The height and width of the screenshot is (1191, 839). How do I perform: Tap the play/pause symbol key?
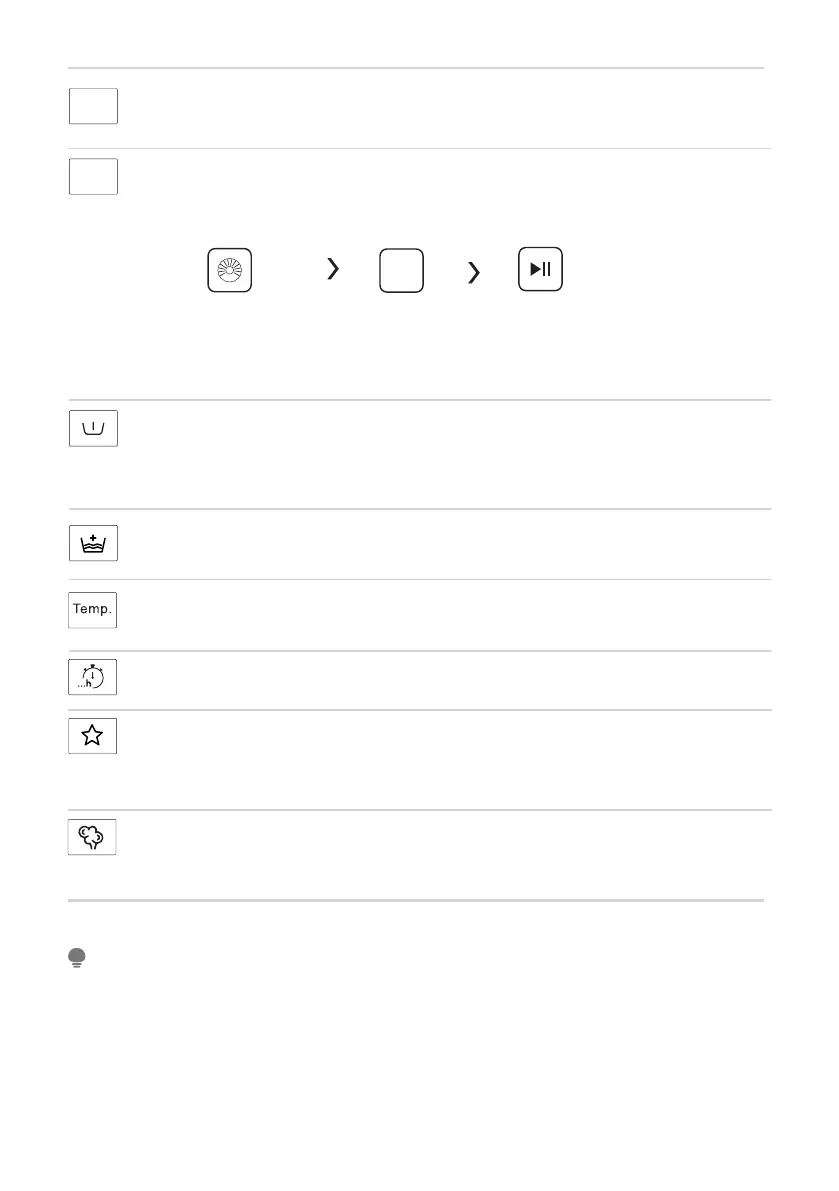[541, 269]
